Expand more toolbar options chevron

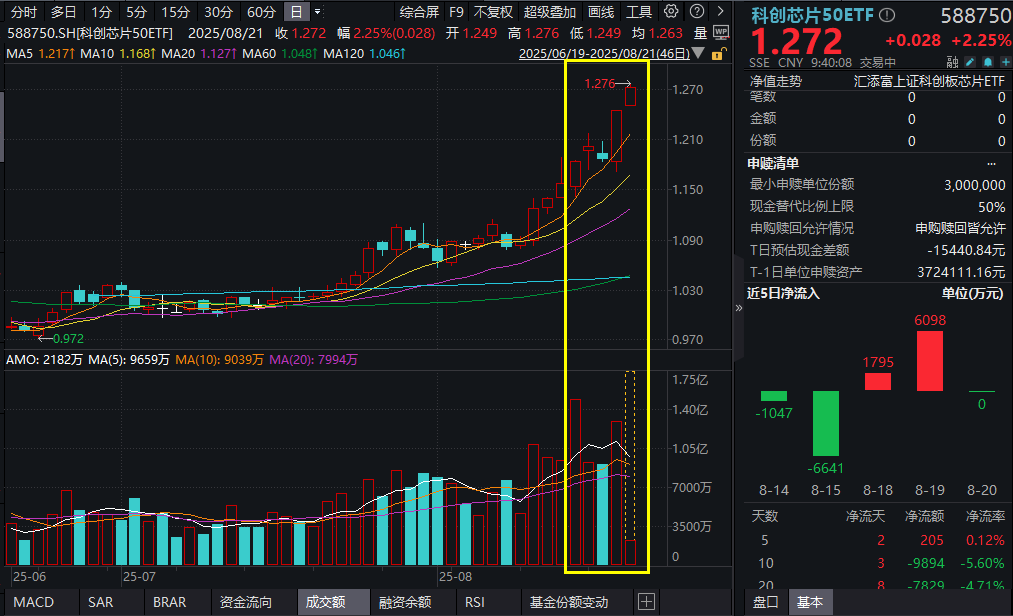click(720, 11)
